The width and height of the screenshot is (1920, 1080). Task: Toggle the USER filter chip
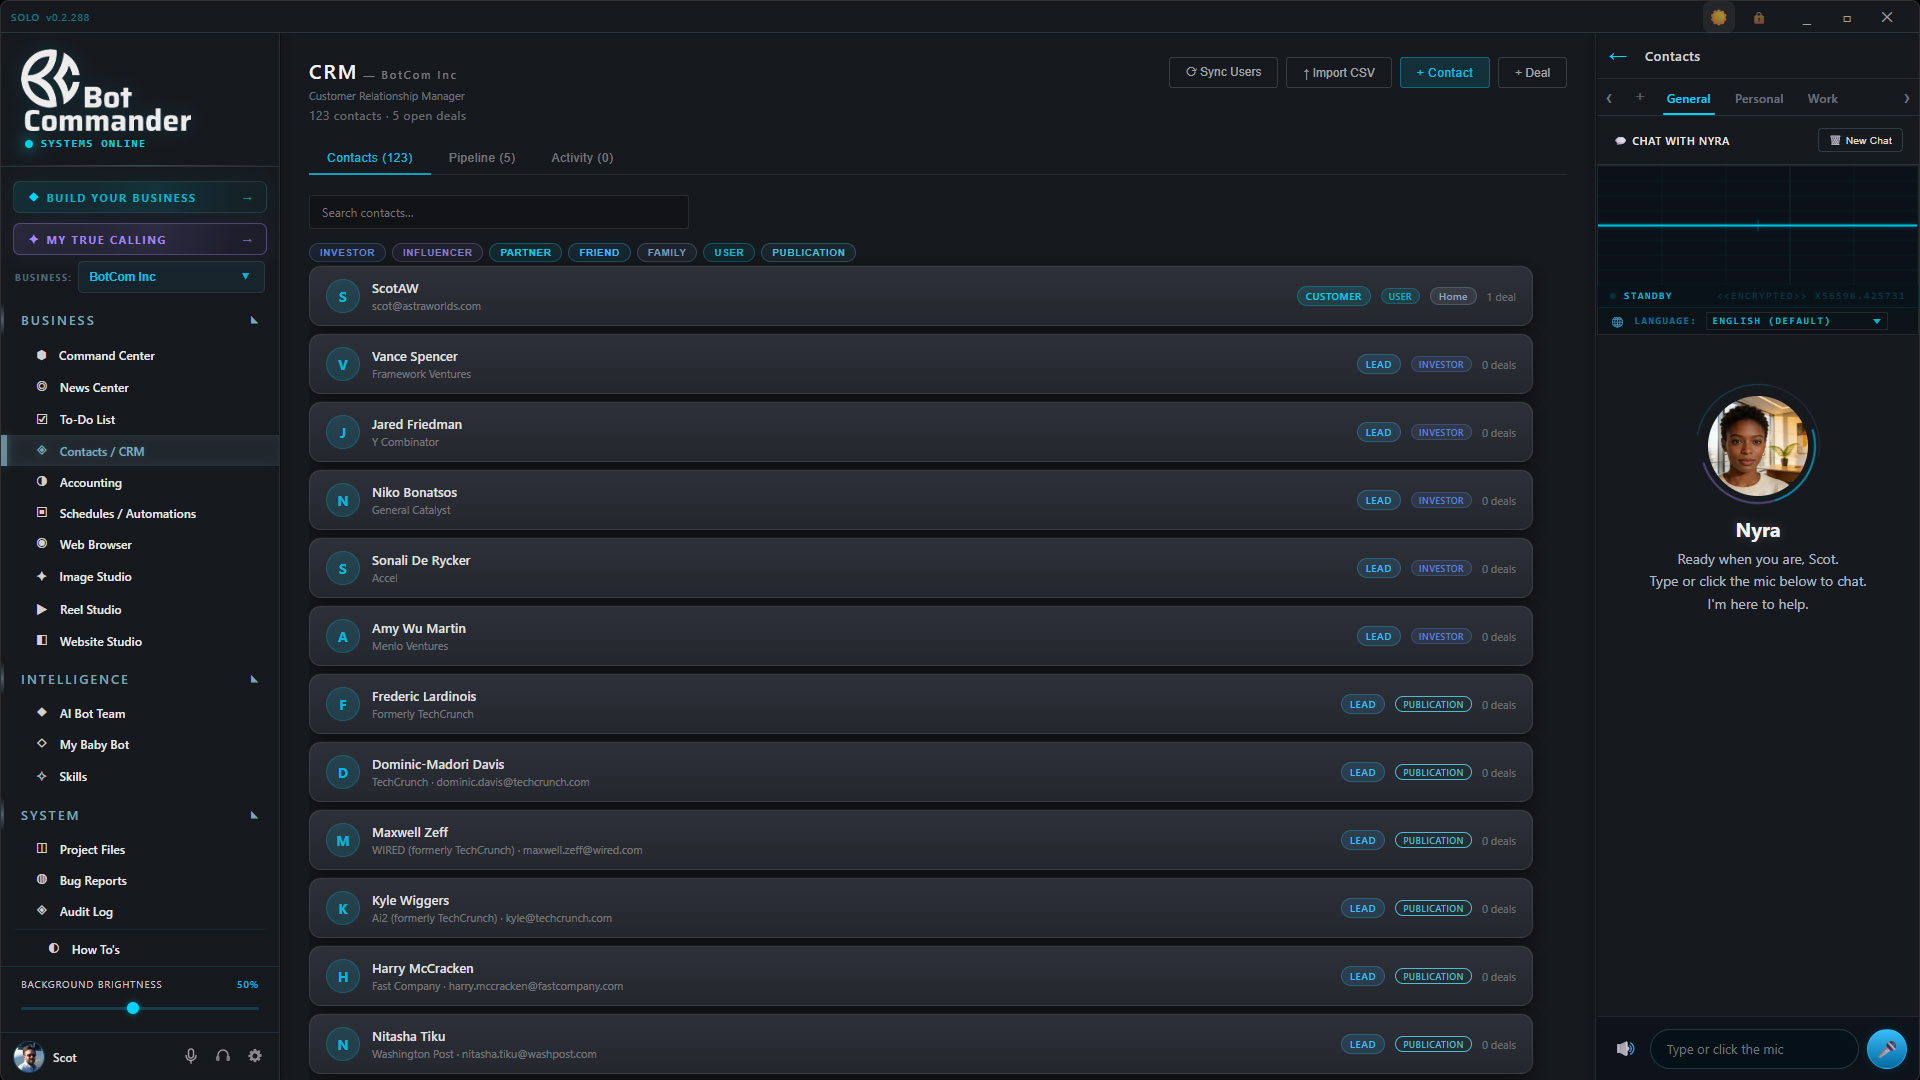click(729, 253)
